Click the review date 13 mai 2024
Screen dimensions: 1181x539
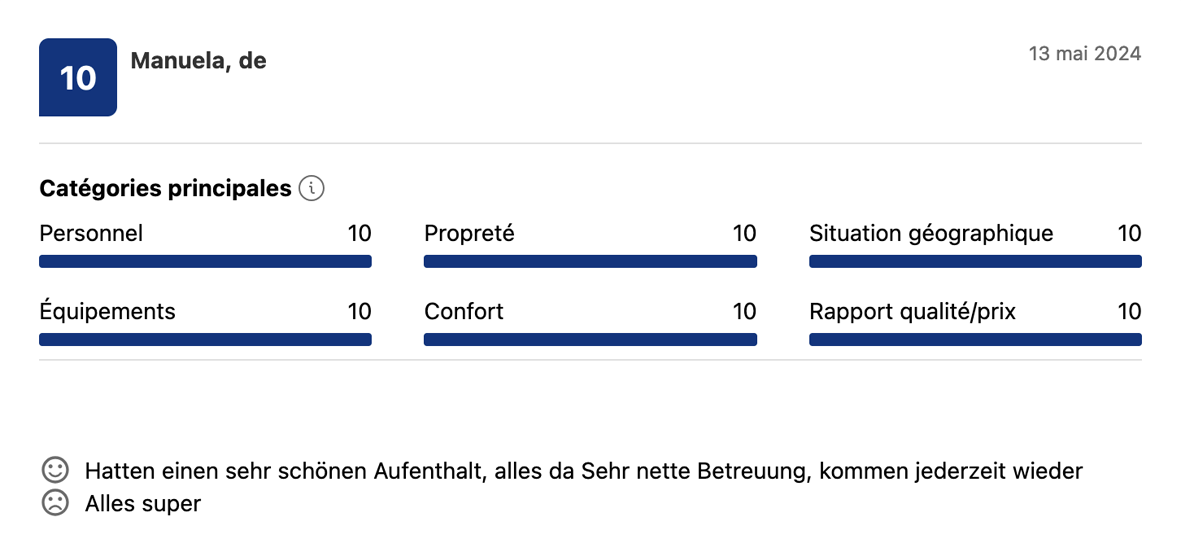point(1085,54)
